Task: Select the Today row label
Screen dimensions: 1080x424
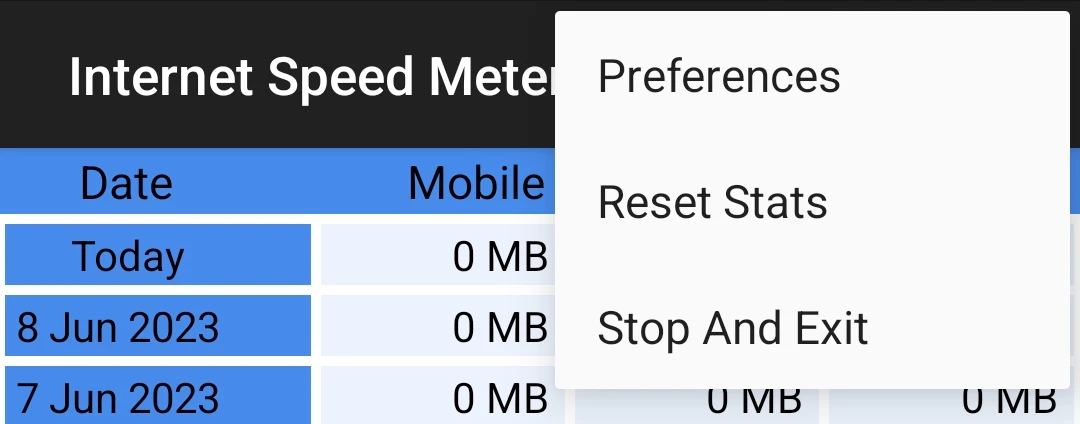Action: click(158, 254)
